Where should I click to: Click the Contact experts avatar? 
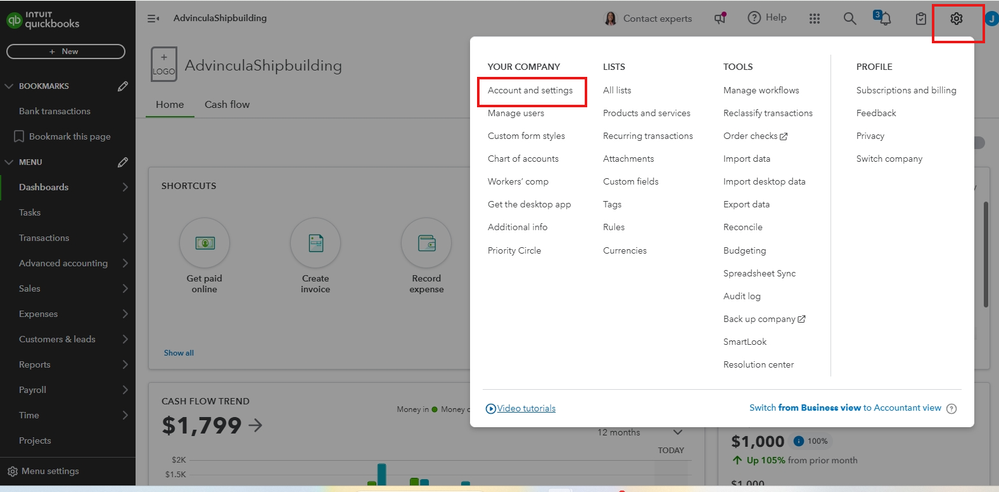[610, 18]
